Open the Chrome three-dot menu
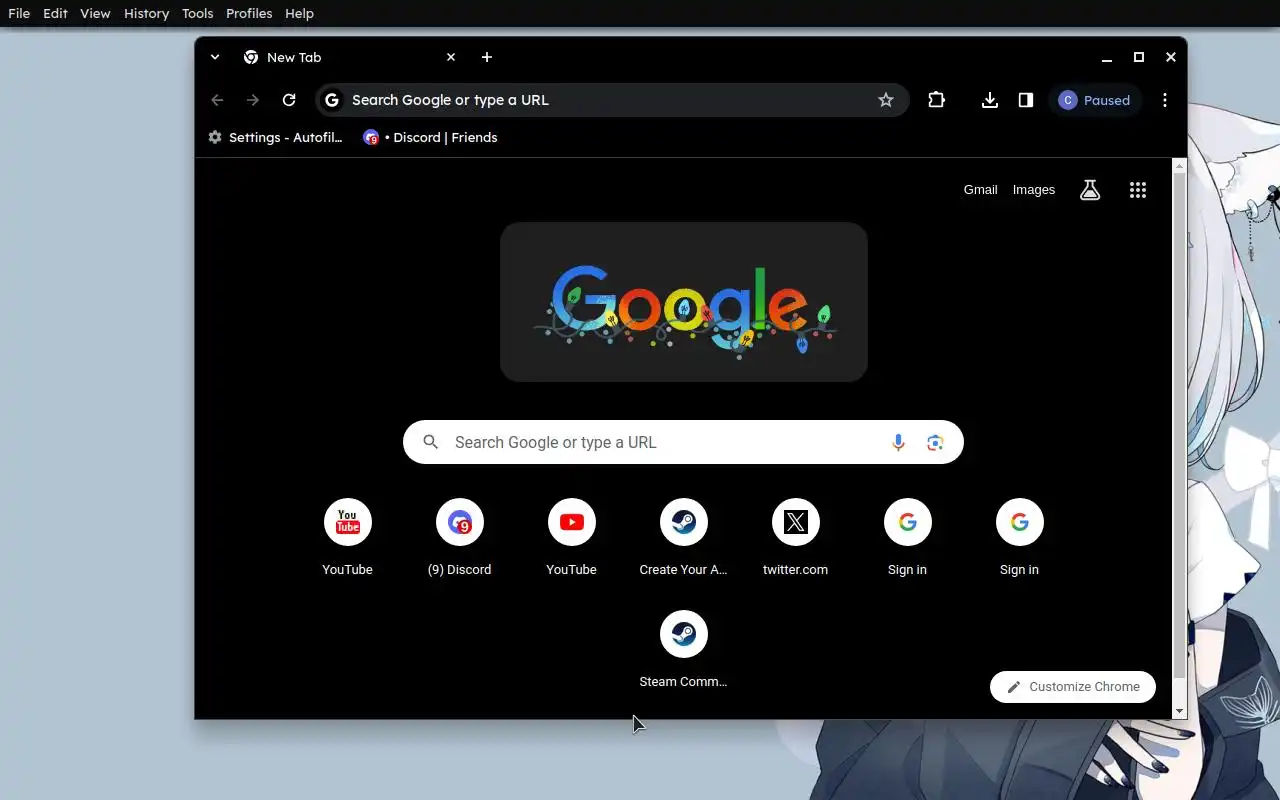Image resolution: width=1280 pixels, height=800 pixels. 1165,100
